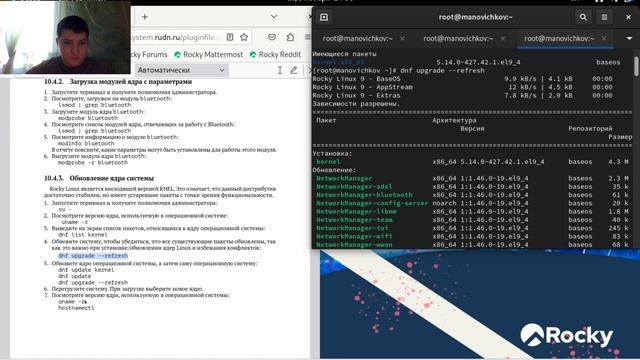Click the 'NetworkManager-adsl' package row
Screen dimensions: 640x360
coord(472,187)
